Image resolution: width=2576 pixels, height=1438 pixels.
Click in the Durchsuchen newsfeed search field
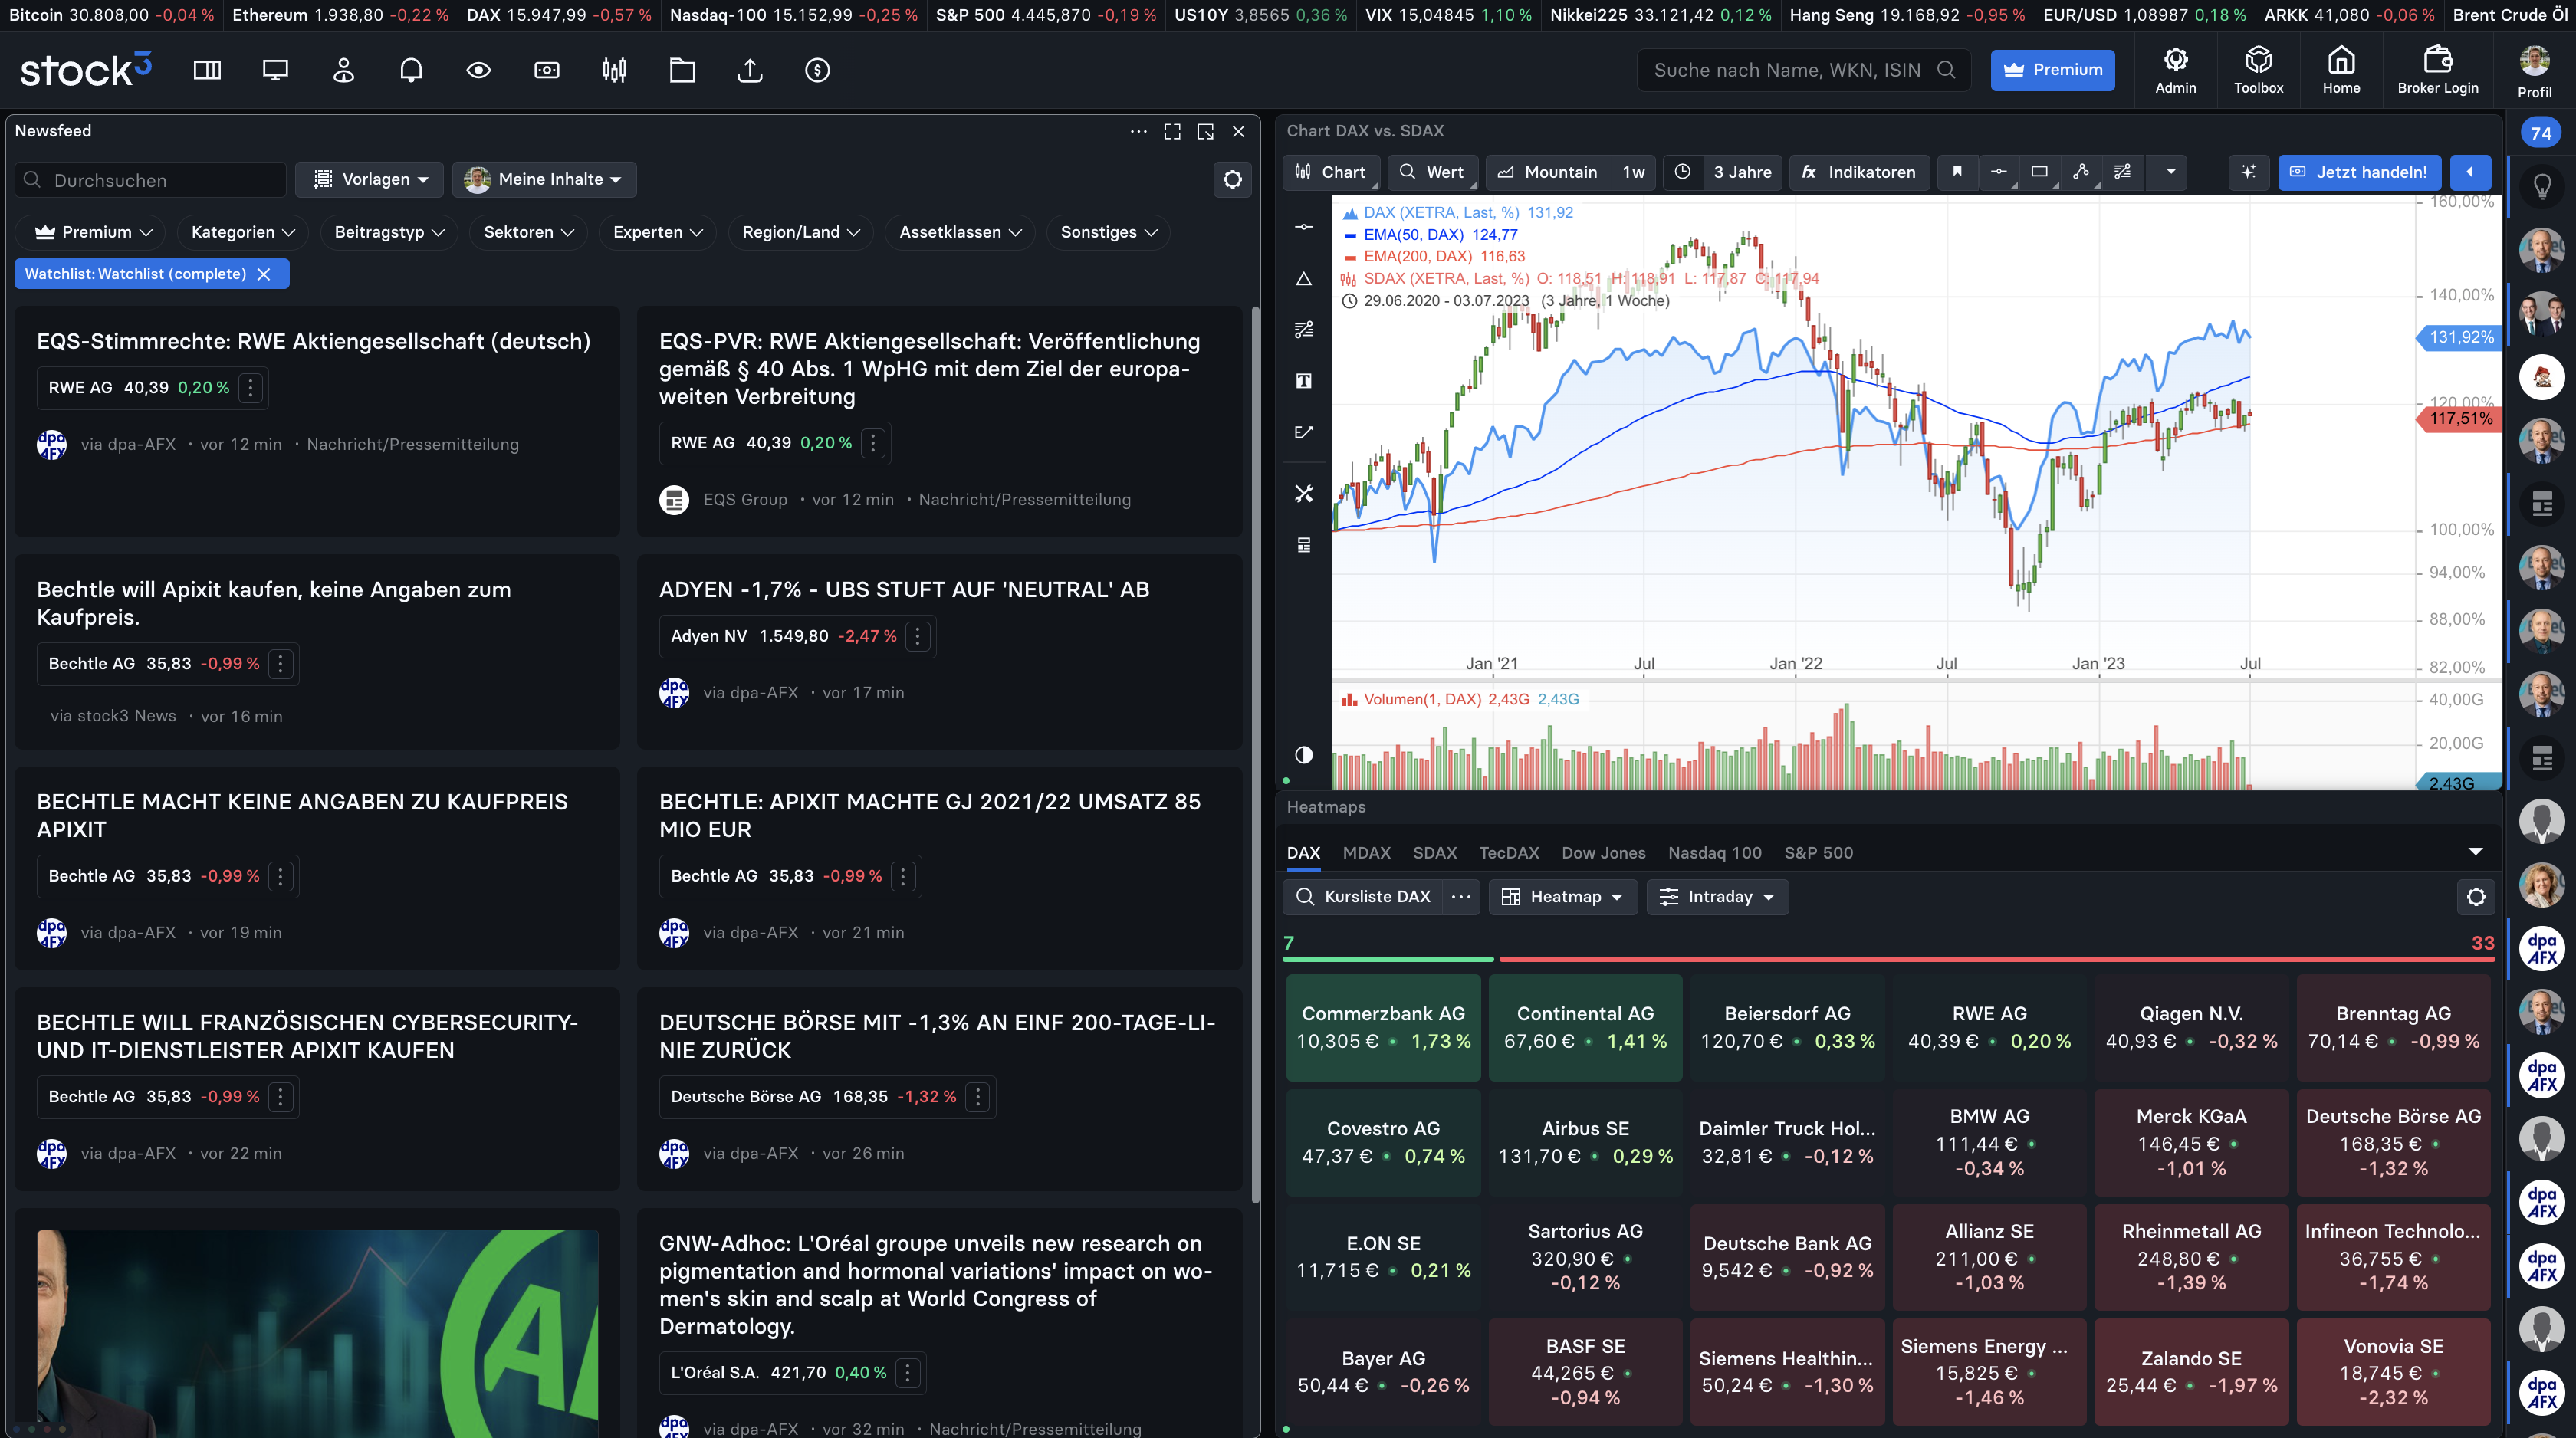click(151, 180)
